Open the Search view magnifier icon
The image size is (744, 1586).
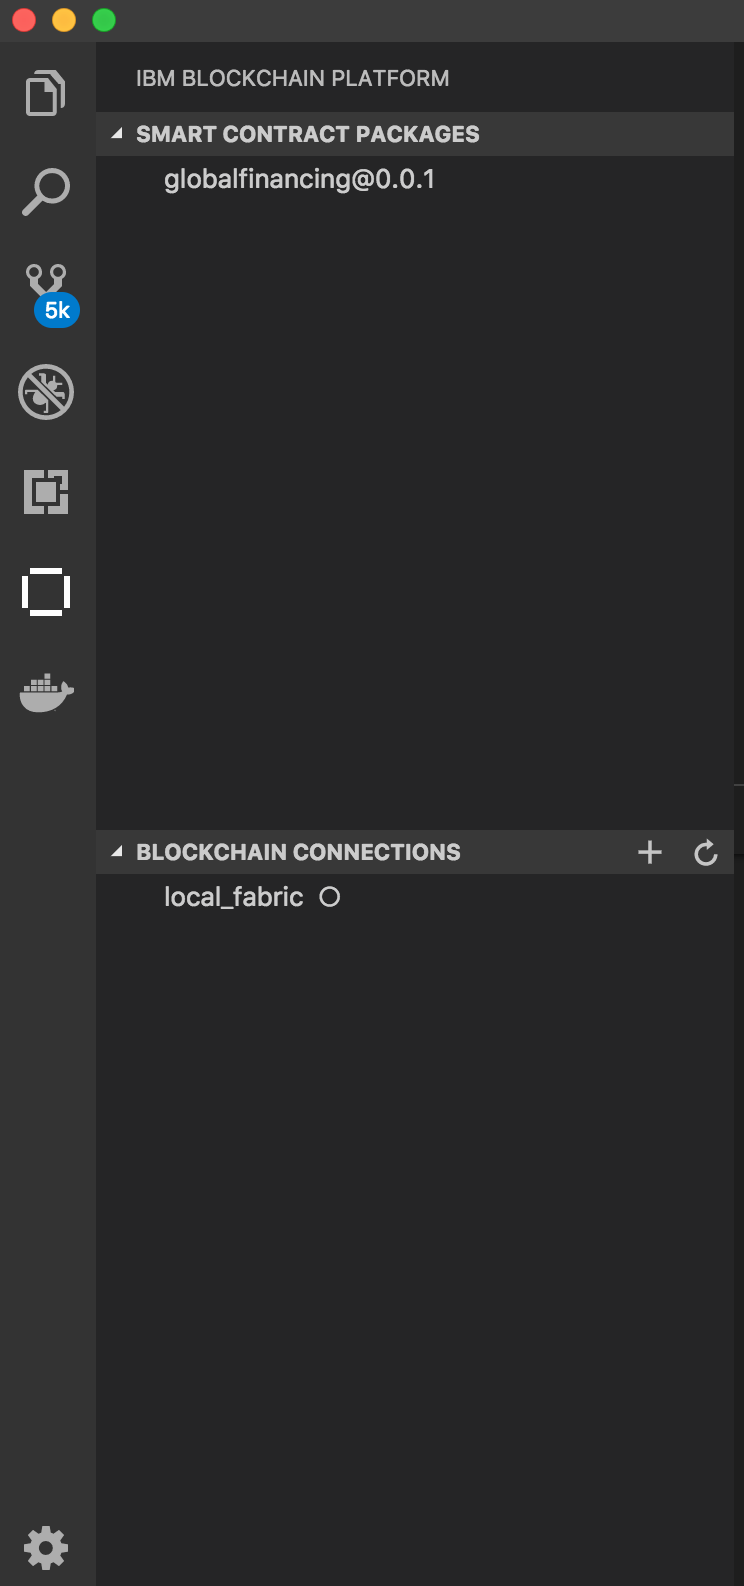coord(46,192)
